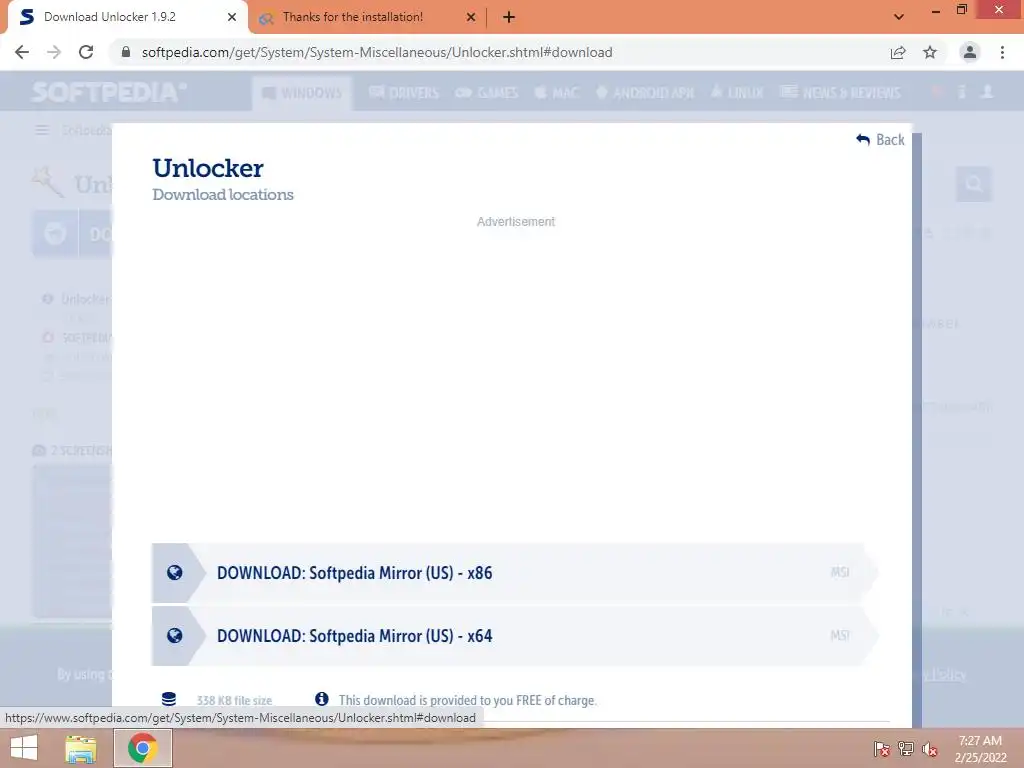Switch to Download Unlocker 1.9.2 tab

(126, 17)
